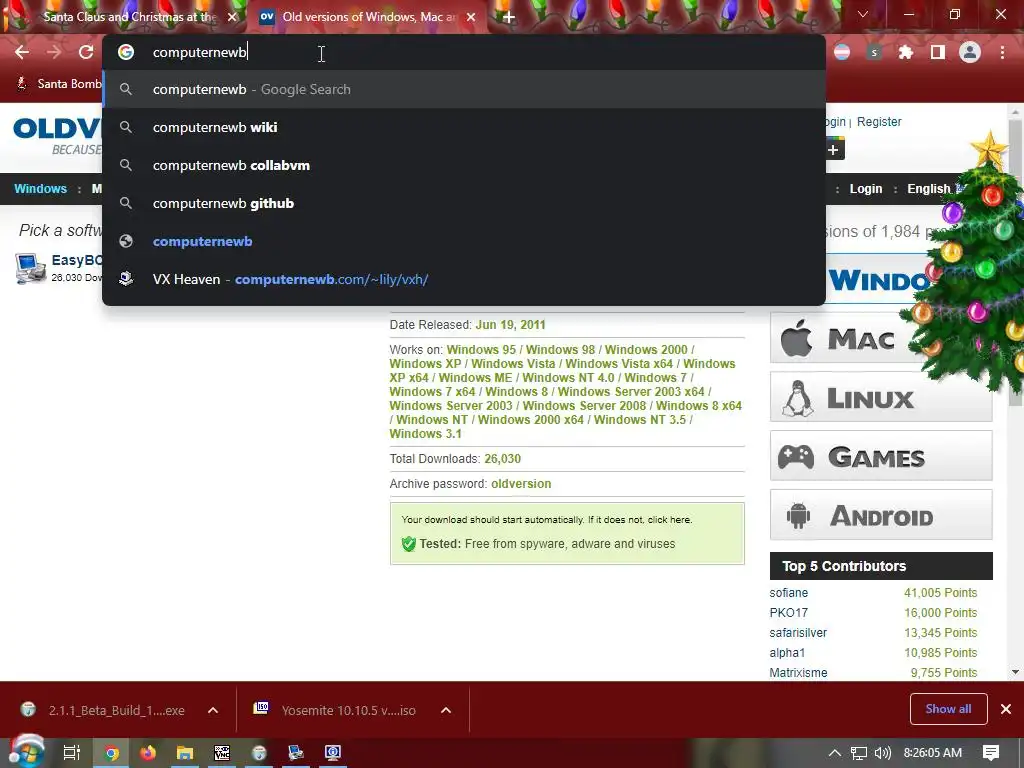Click the page scrollbar down arrow
This screenshot has width=1024, height=768.
click(1015, 672)
